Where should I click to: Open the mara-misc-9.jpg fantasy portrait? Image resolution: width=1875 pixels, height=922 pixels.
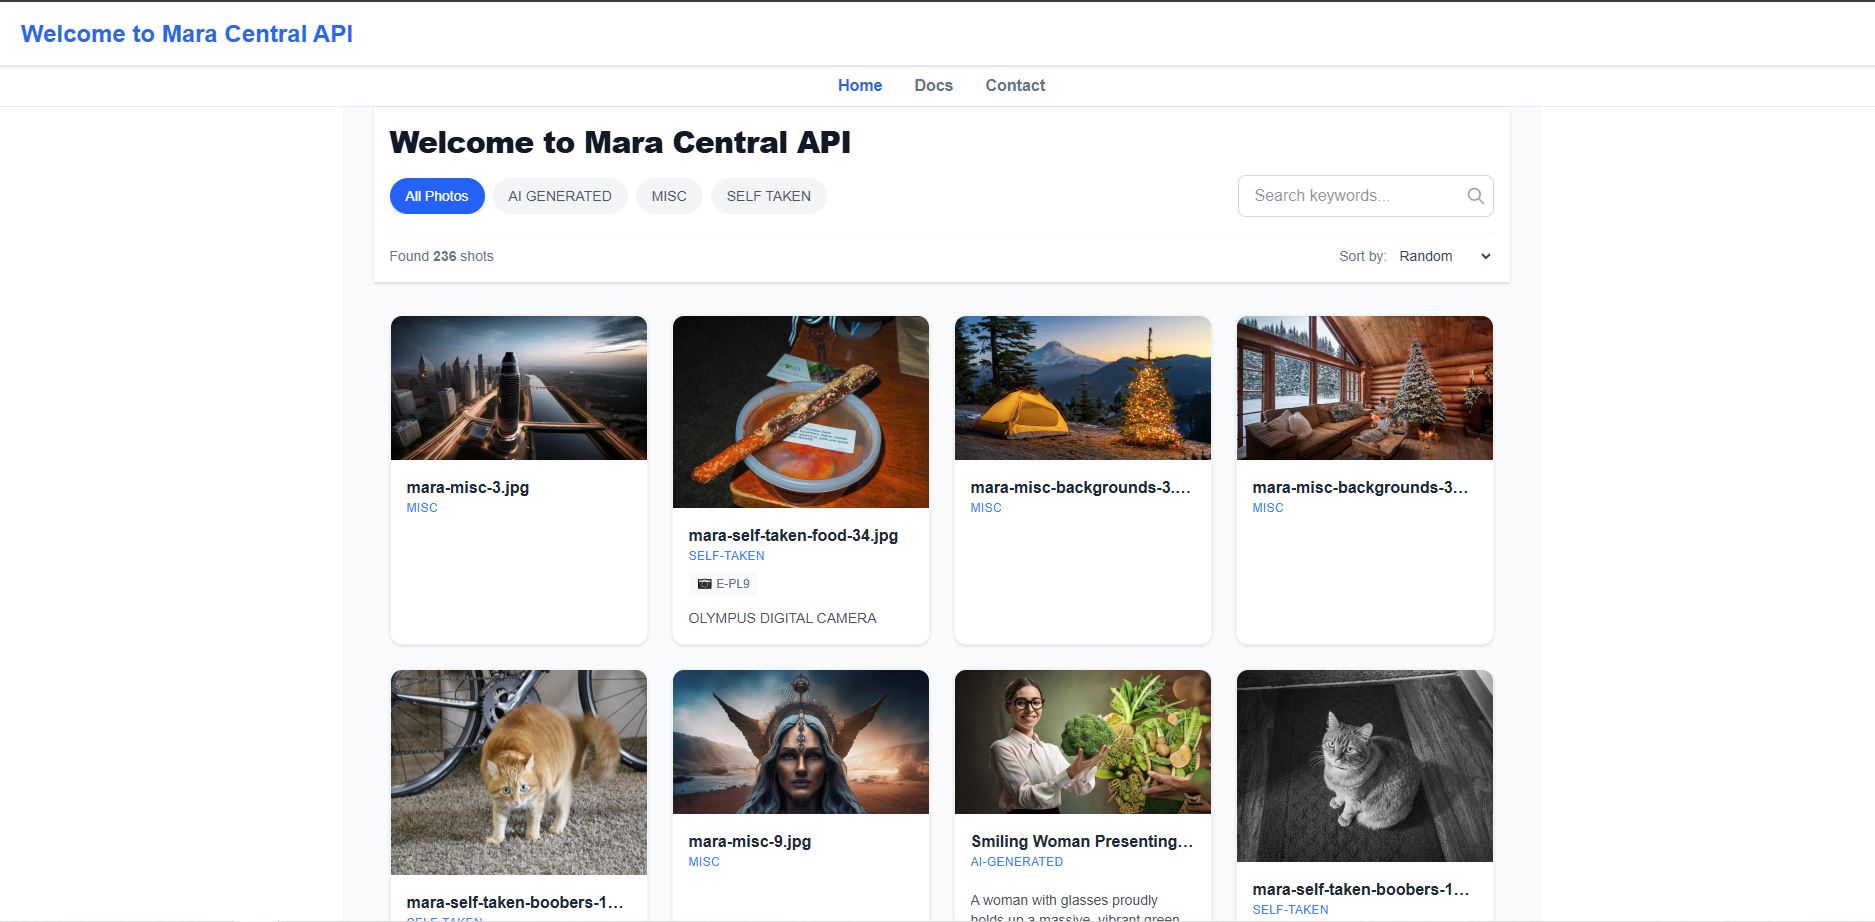click(x=800, y=741)
